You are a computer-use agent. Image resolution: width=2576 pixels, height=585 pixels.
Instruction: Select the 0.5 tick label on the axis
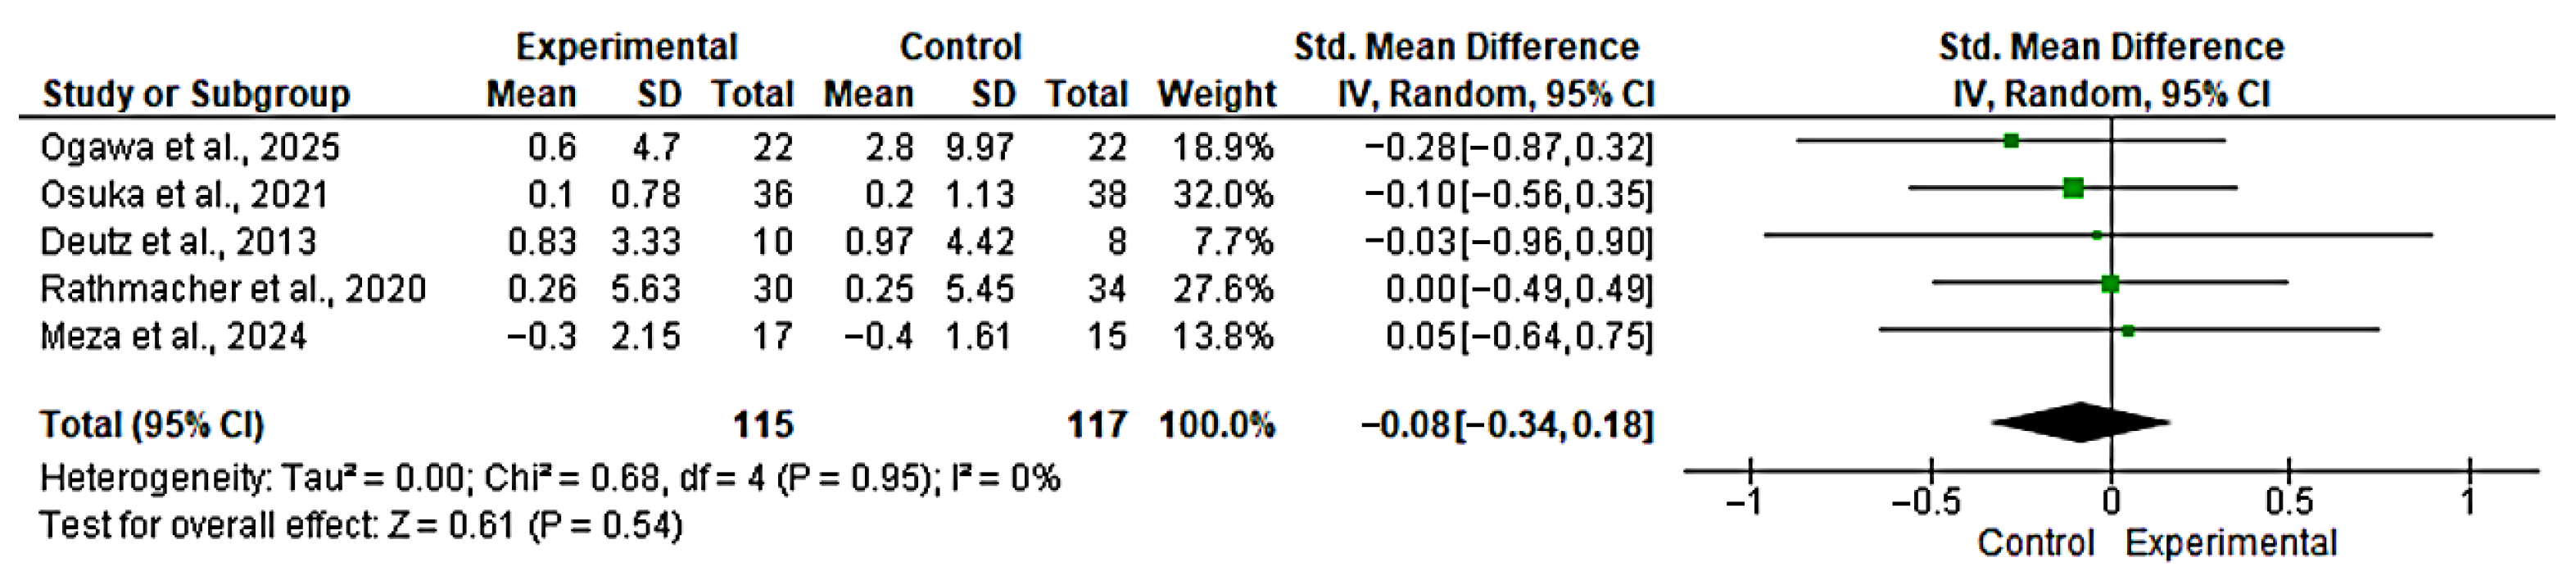coord(2289,500)
